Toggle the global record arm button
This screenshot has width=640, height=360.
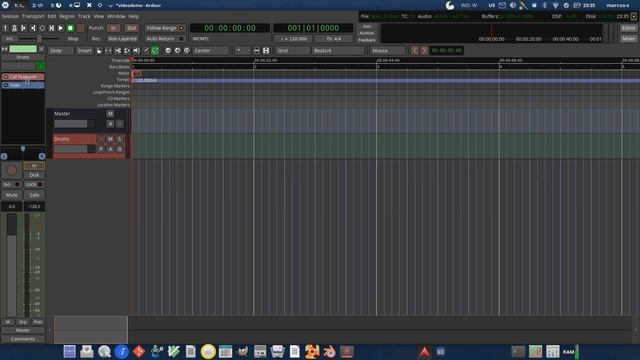coord(80,28)
